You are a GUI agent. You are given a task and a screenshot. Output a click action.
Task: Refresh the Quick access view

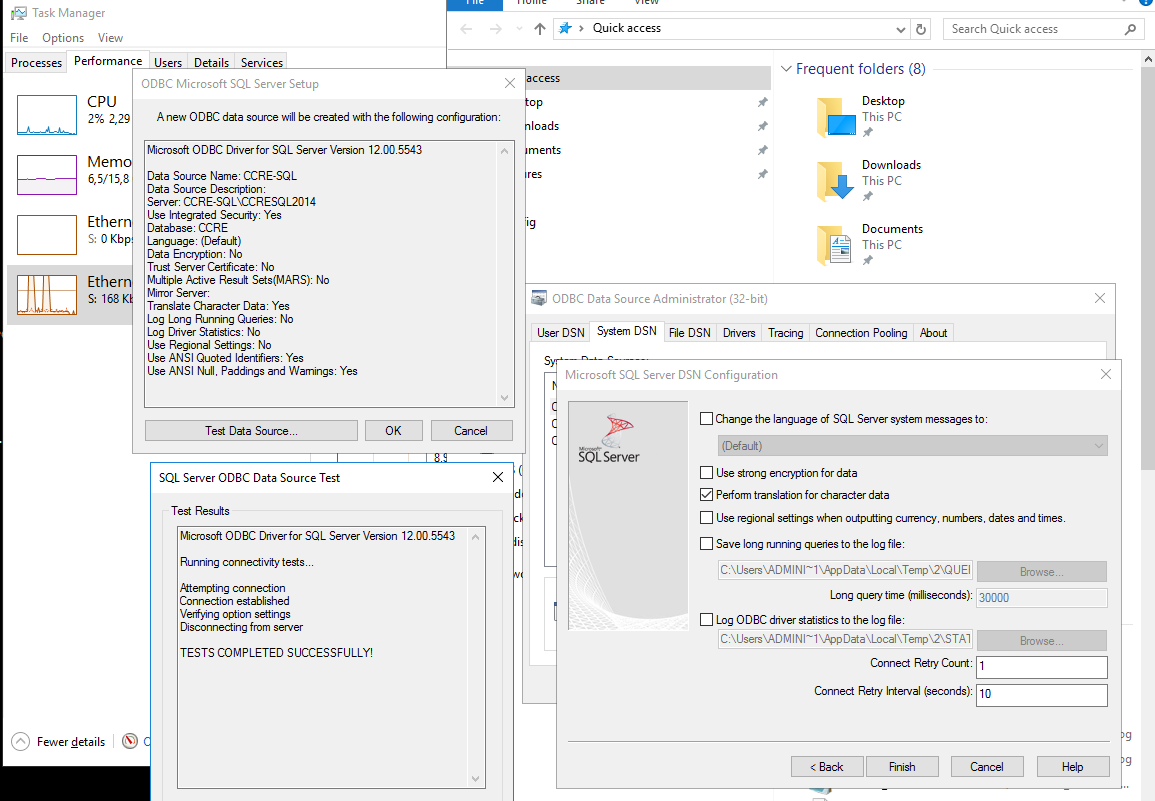click(x=921, y=29)
